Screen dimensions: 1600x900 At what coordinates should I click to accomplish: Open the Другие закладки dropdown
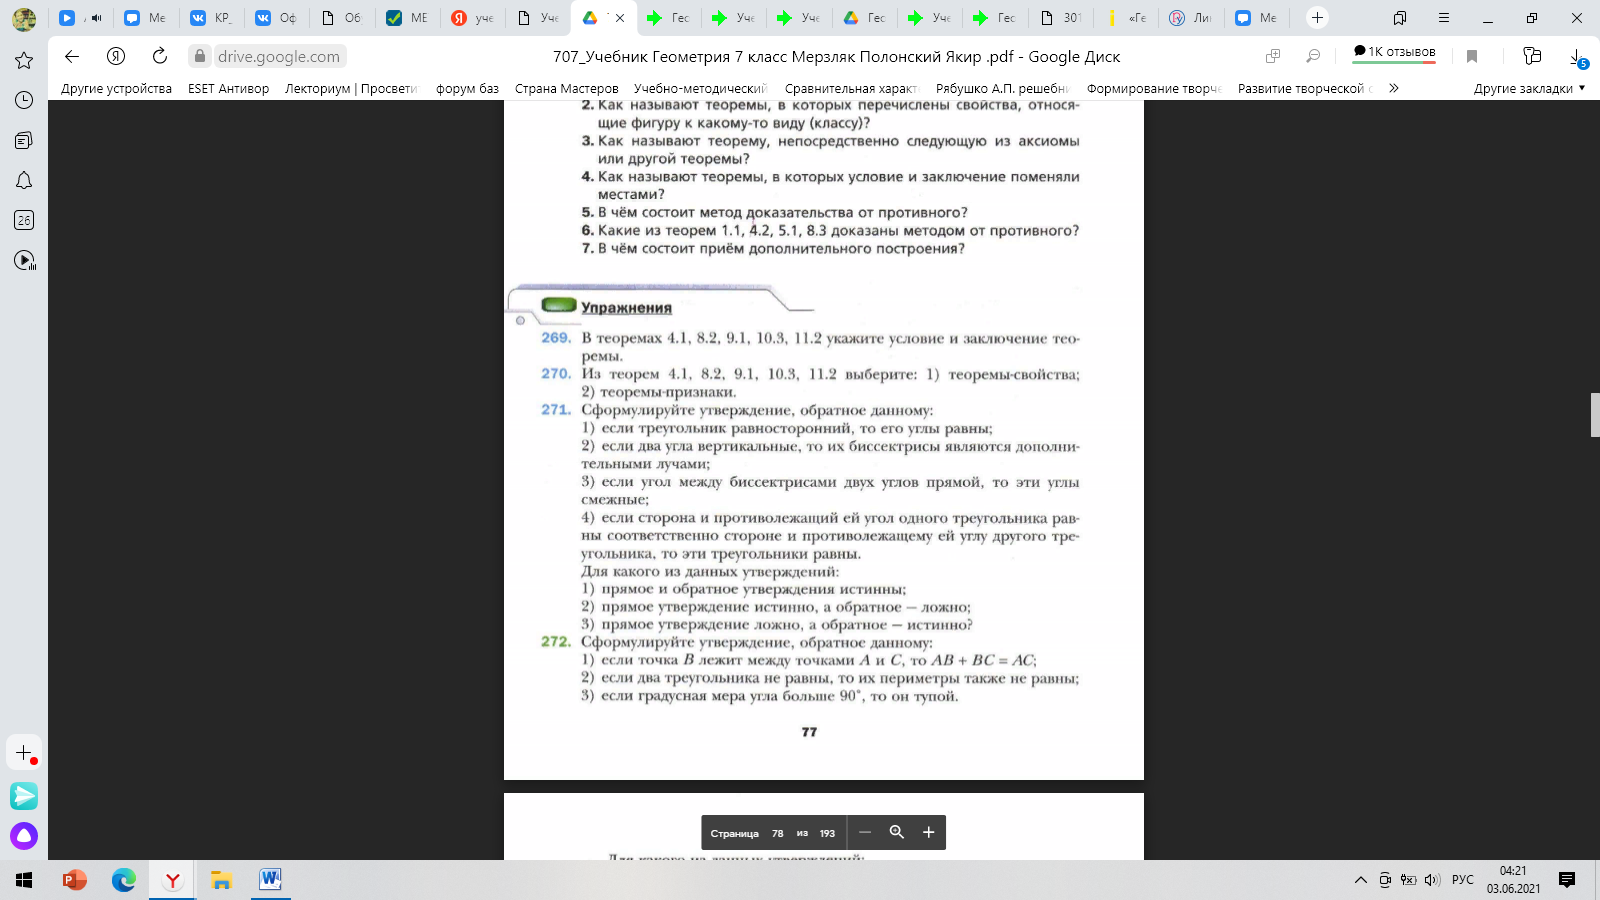tap(1529, 88)
